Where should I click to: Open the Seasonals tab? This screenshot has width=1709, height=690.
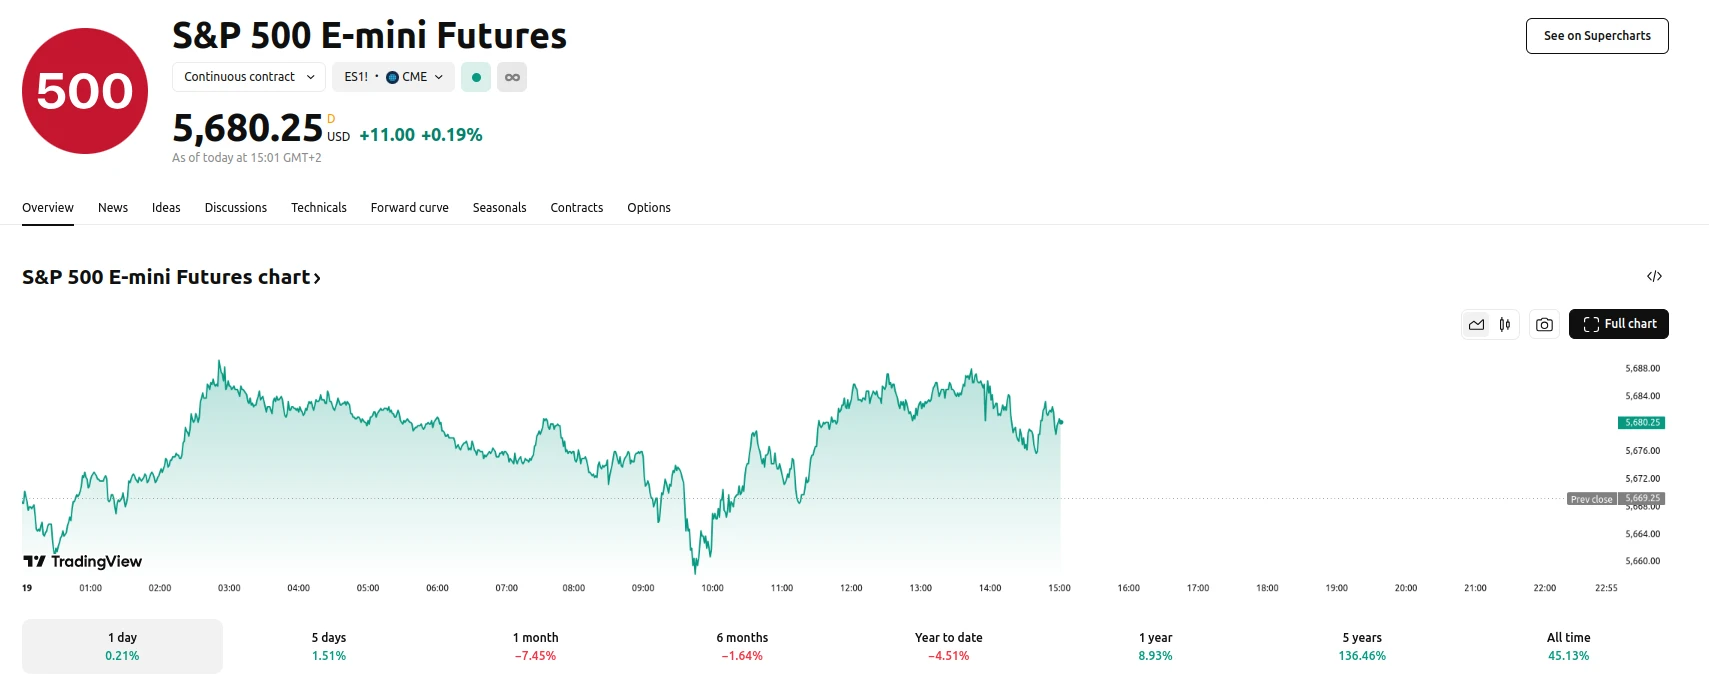(x=500, y=207)
